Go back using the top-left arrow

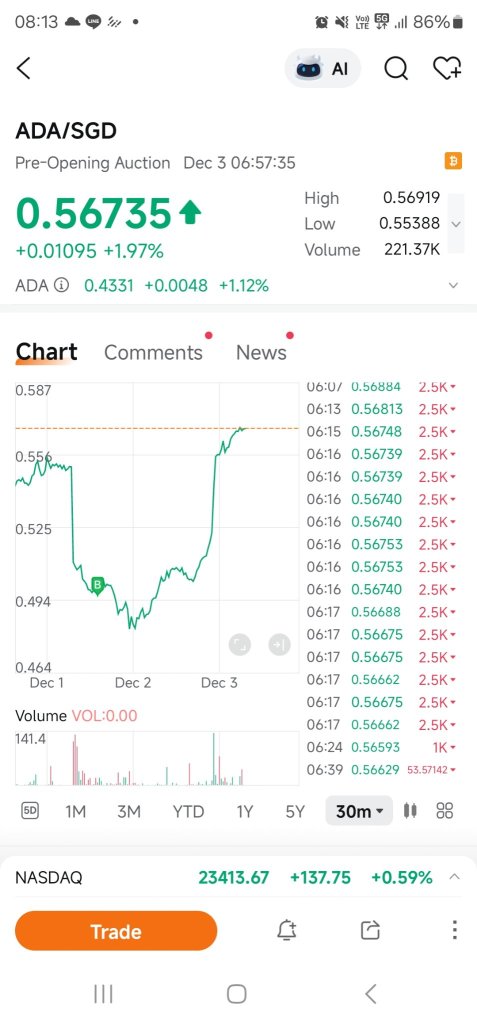pos(24,68)
